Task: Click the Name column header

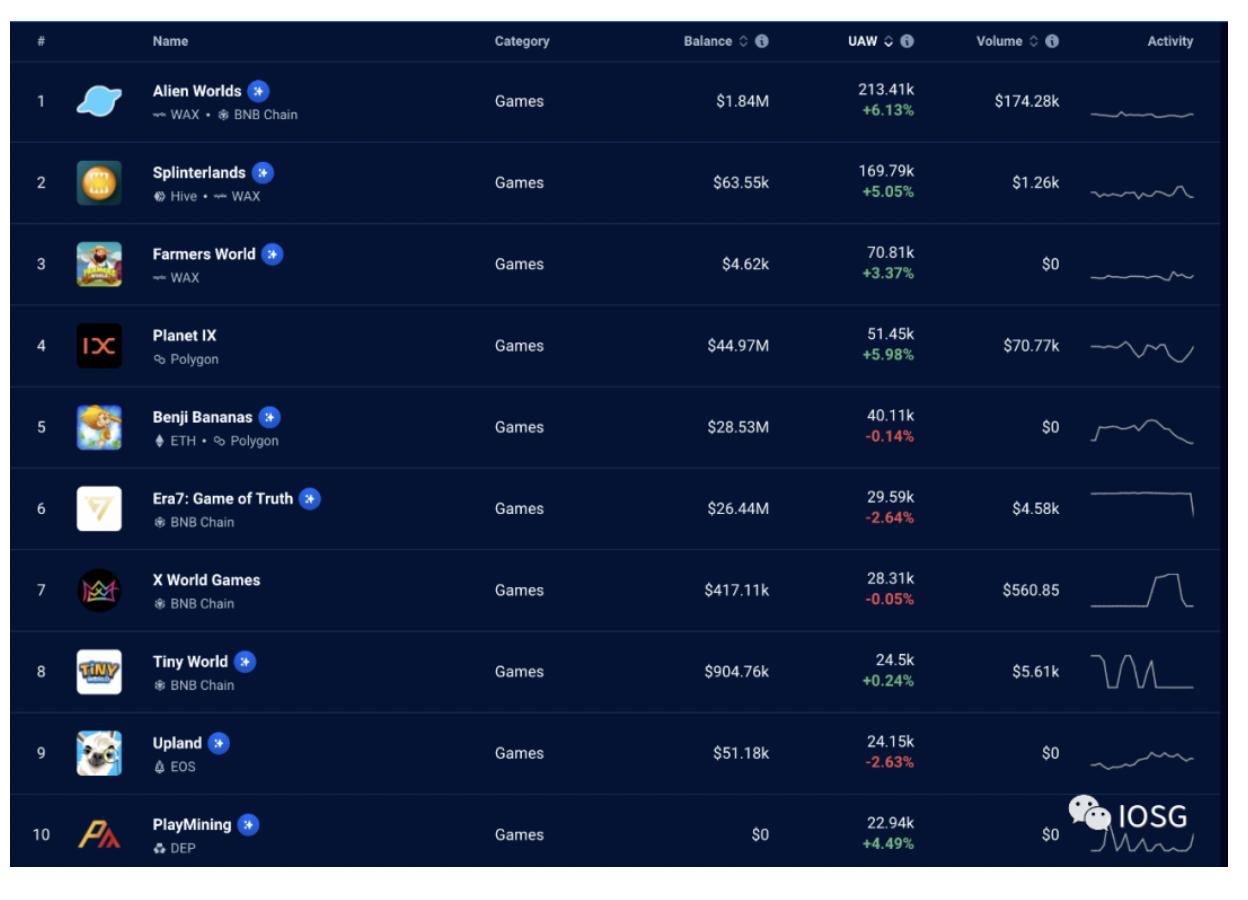Action: [170, 41]
